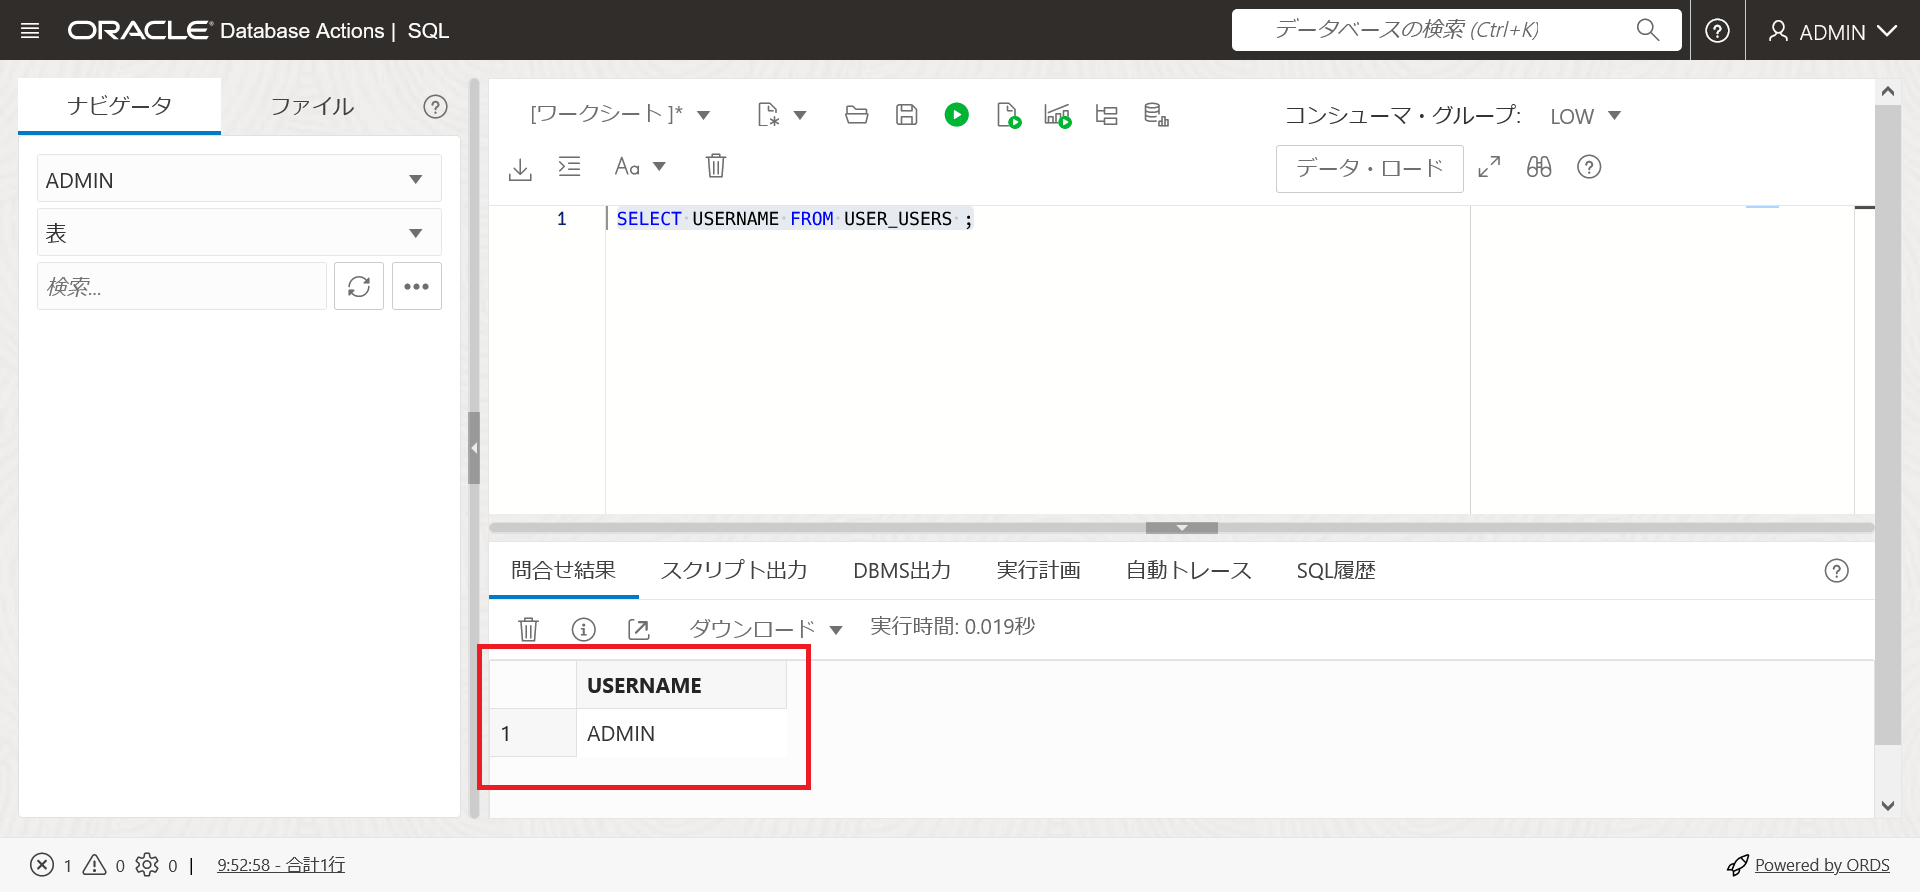Open the worksheet name dropdown arrow
Viewport: 1920px width, 892px height.
coord(704,115)
